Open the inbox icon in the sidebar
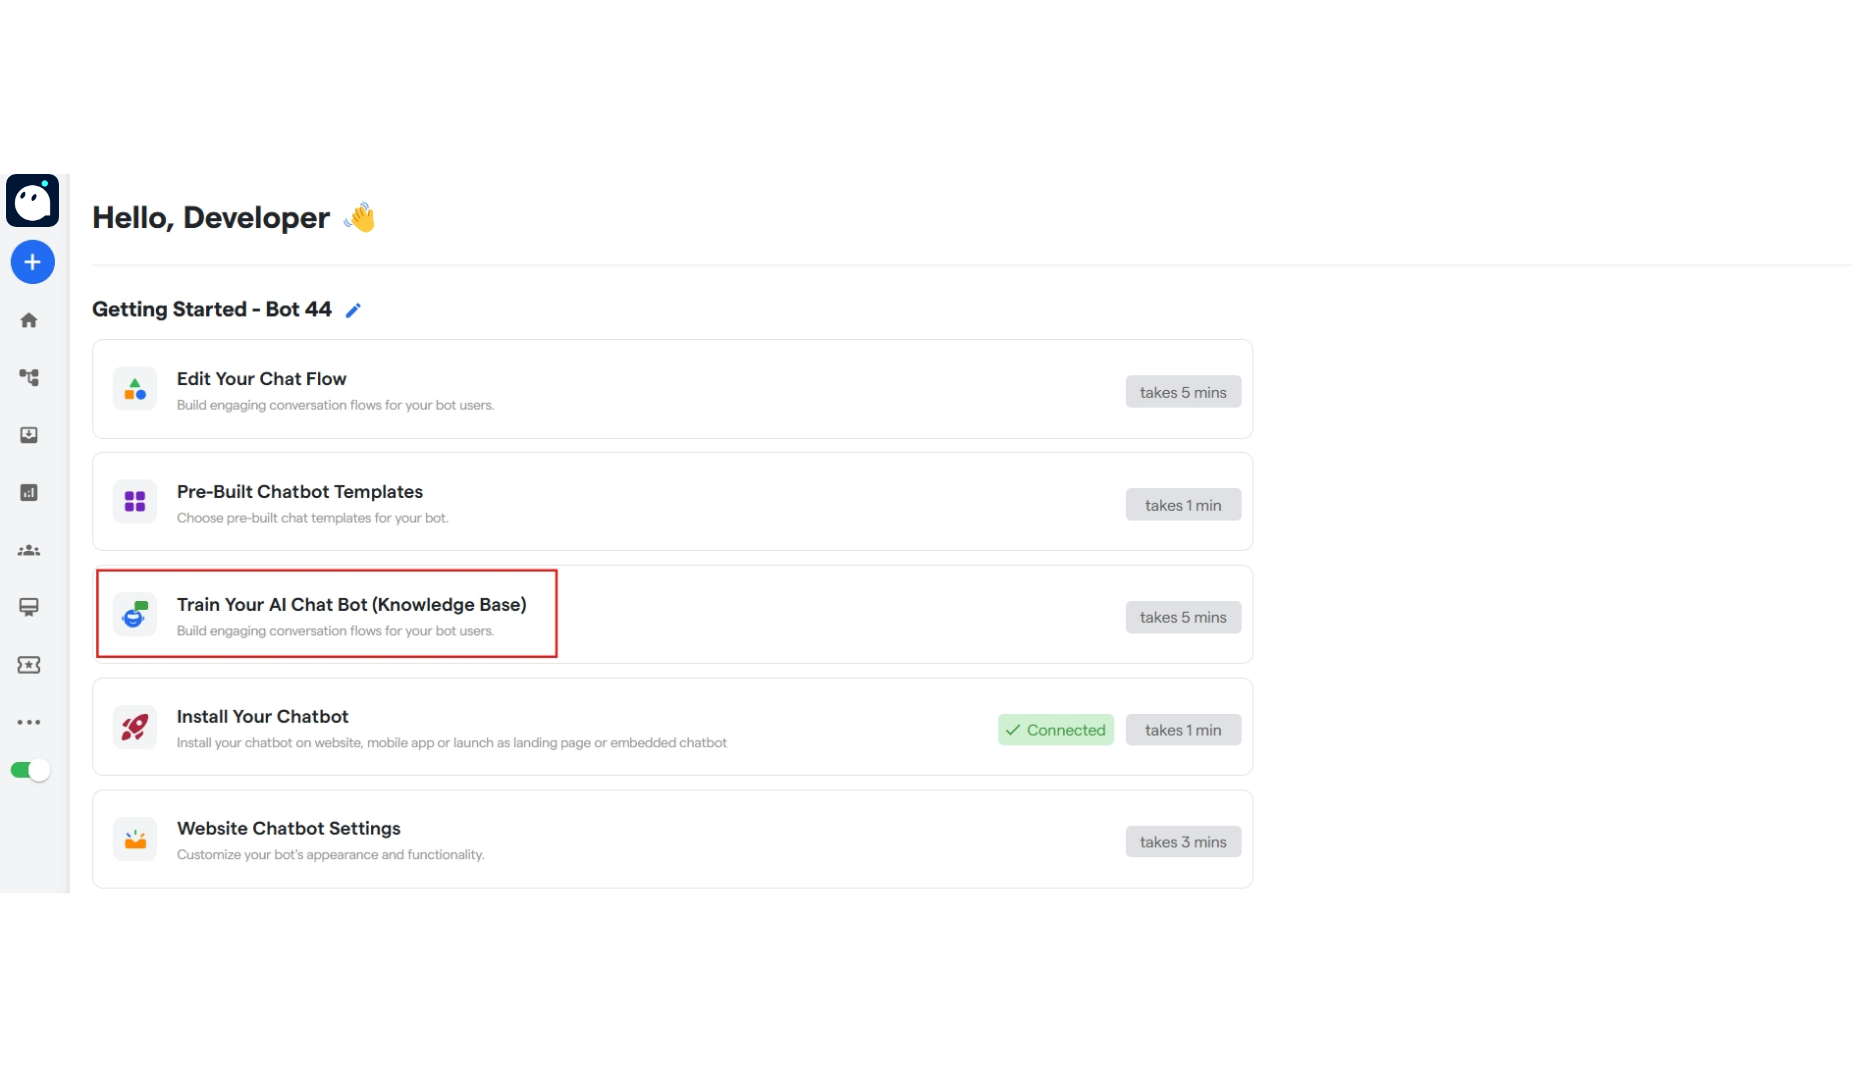The width and height of the screenshot is (1866, 1080). [x=29, y=435]
